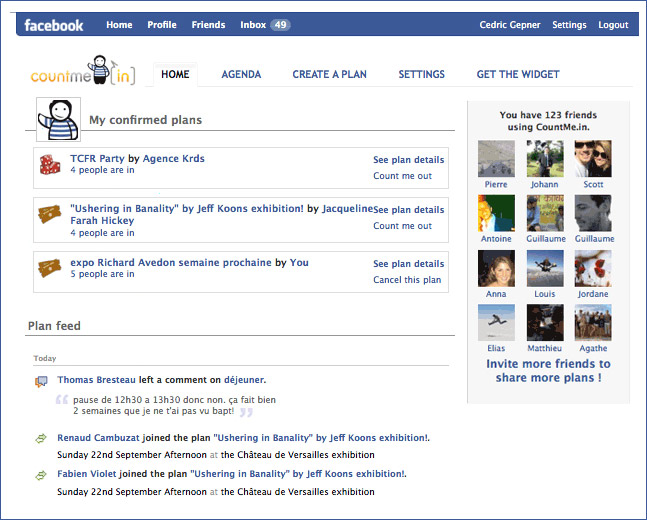The image size is (647, 520).
Task: Click the Agence Krds organizer link
Action: point(173,158)
